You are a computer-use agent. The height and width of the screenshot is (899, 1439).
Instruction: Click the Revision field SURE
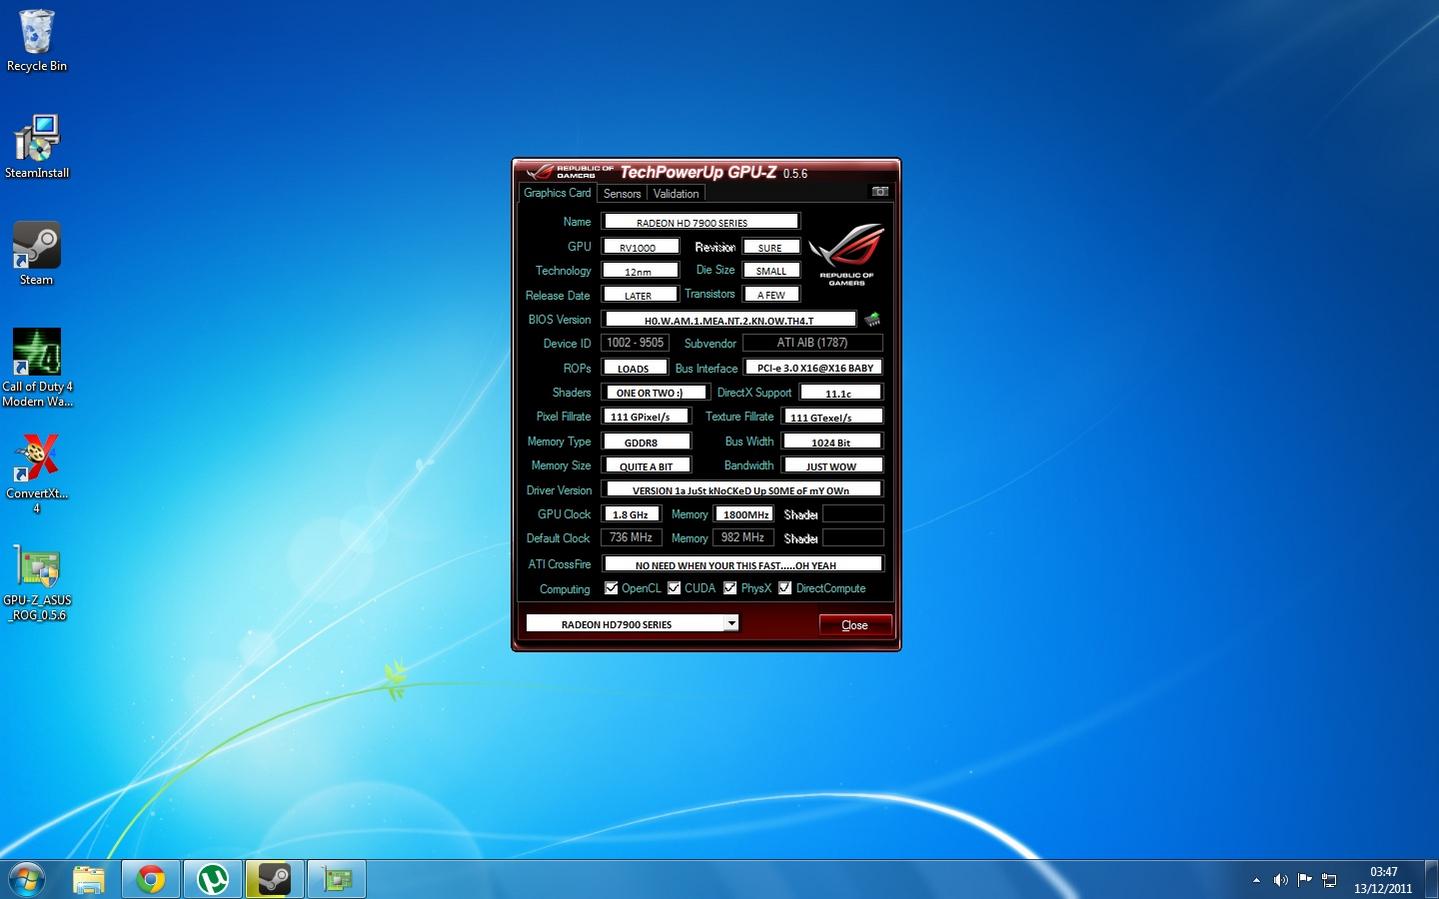click(x=771, y=247)
